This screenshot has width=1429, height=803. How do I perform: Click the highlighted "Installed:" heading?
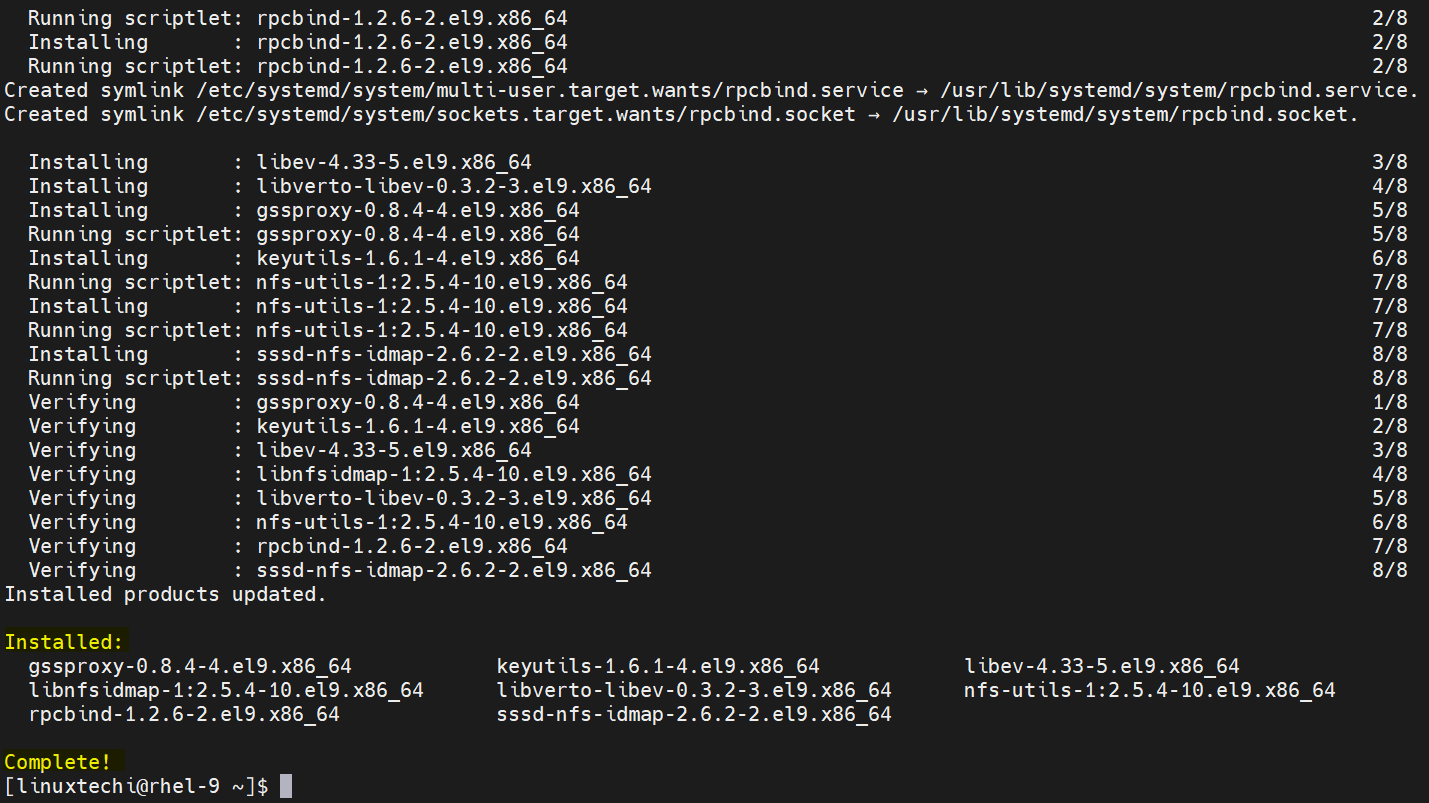pos(64,642)
